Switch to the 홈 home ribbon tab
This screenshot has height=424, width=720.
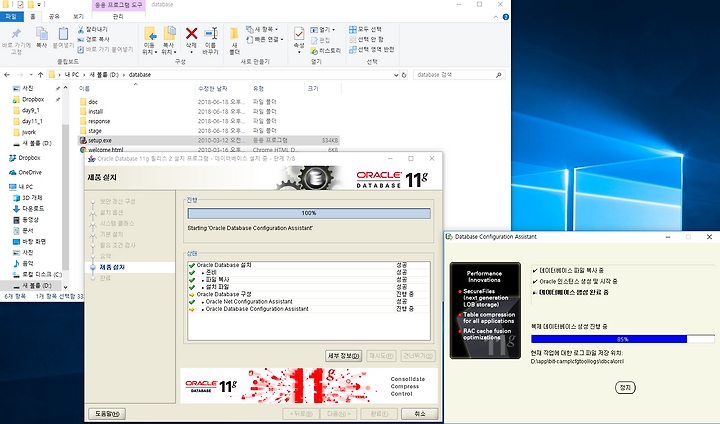tap(33, 17)
